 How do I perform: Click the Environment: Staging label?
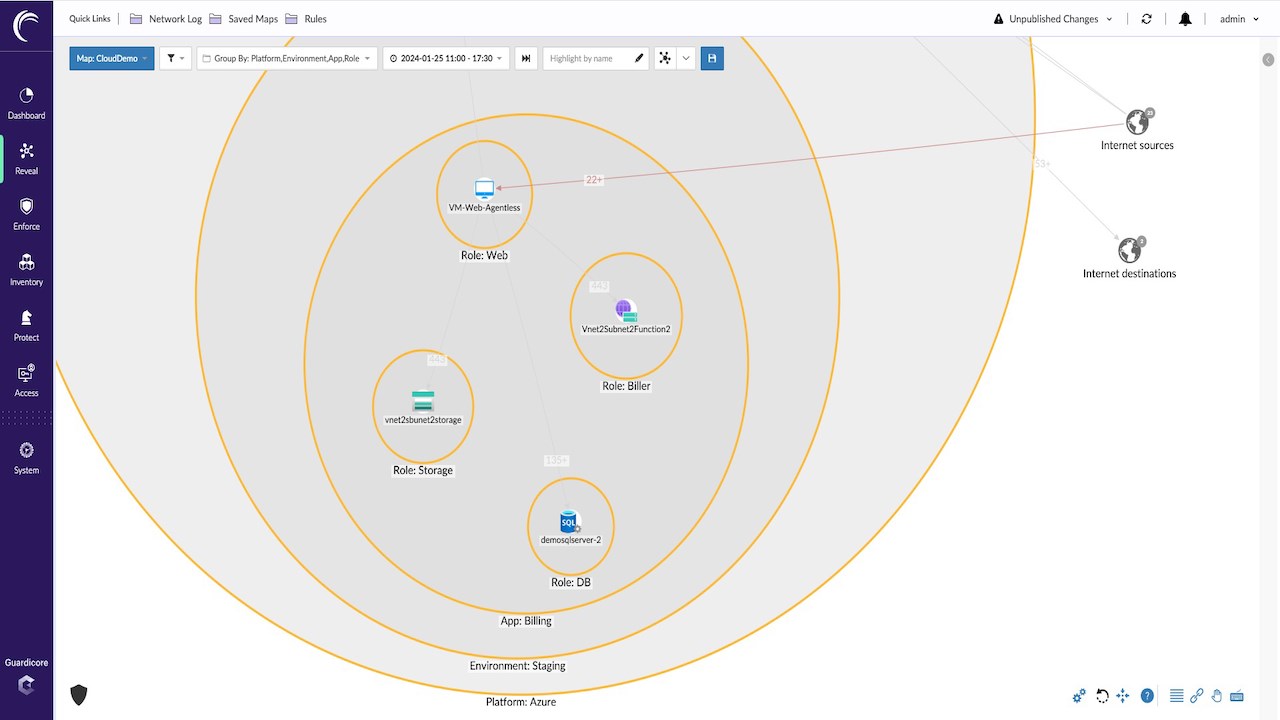[518, 666]
